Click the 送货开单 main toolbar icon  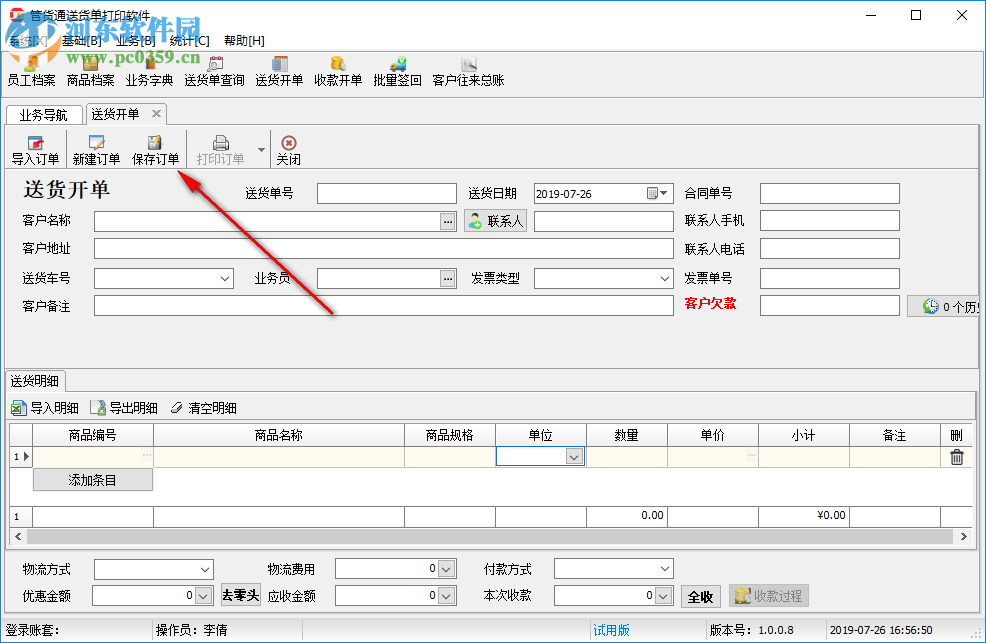pyautogui.click(x=279, y=72)
